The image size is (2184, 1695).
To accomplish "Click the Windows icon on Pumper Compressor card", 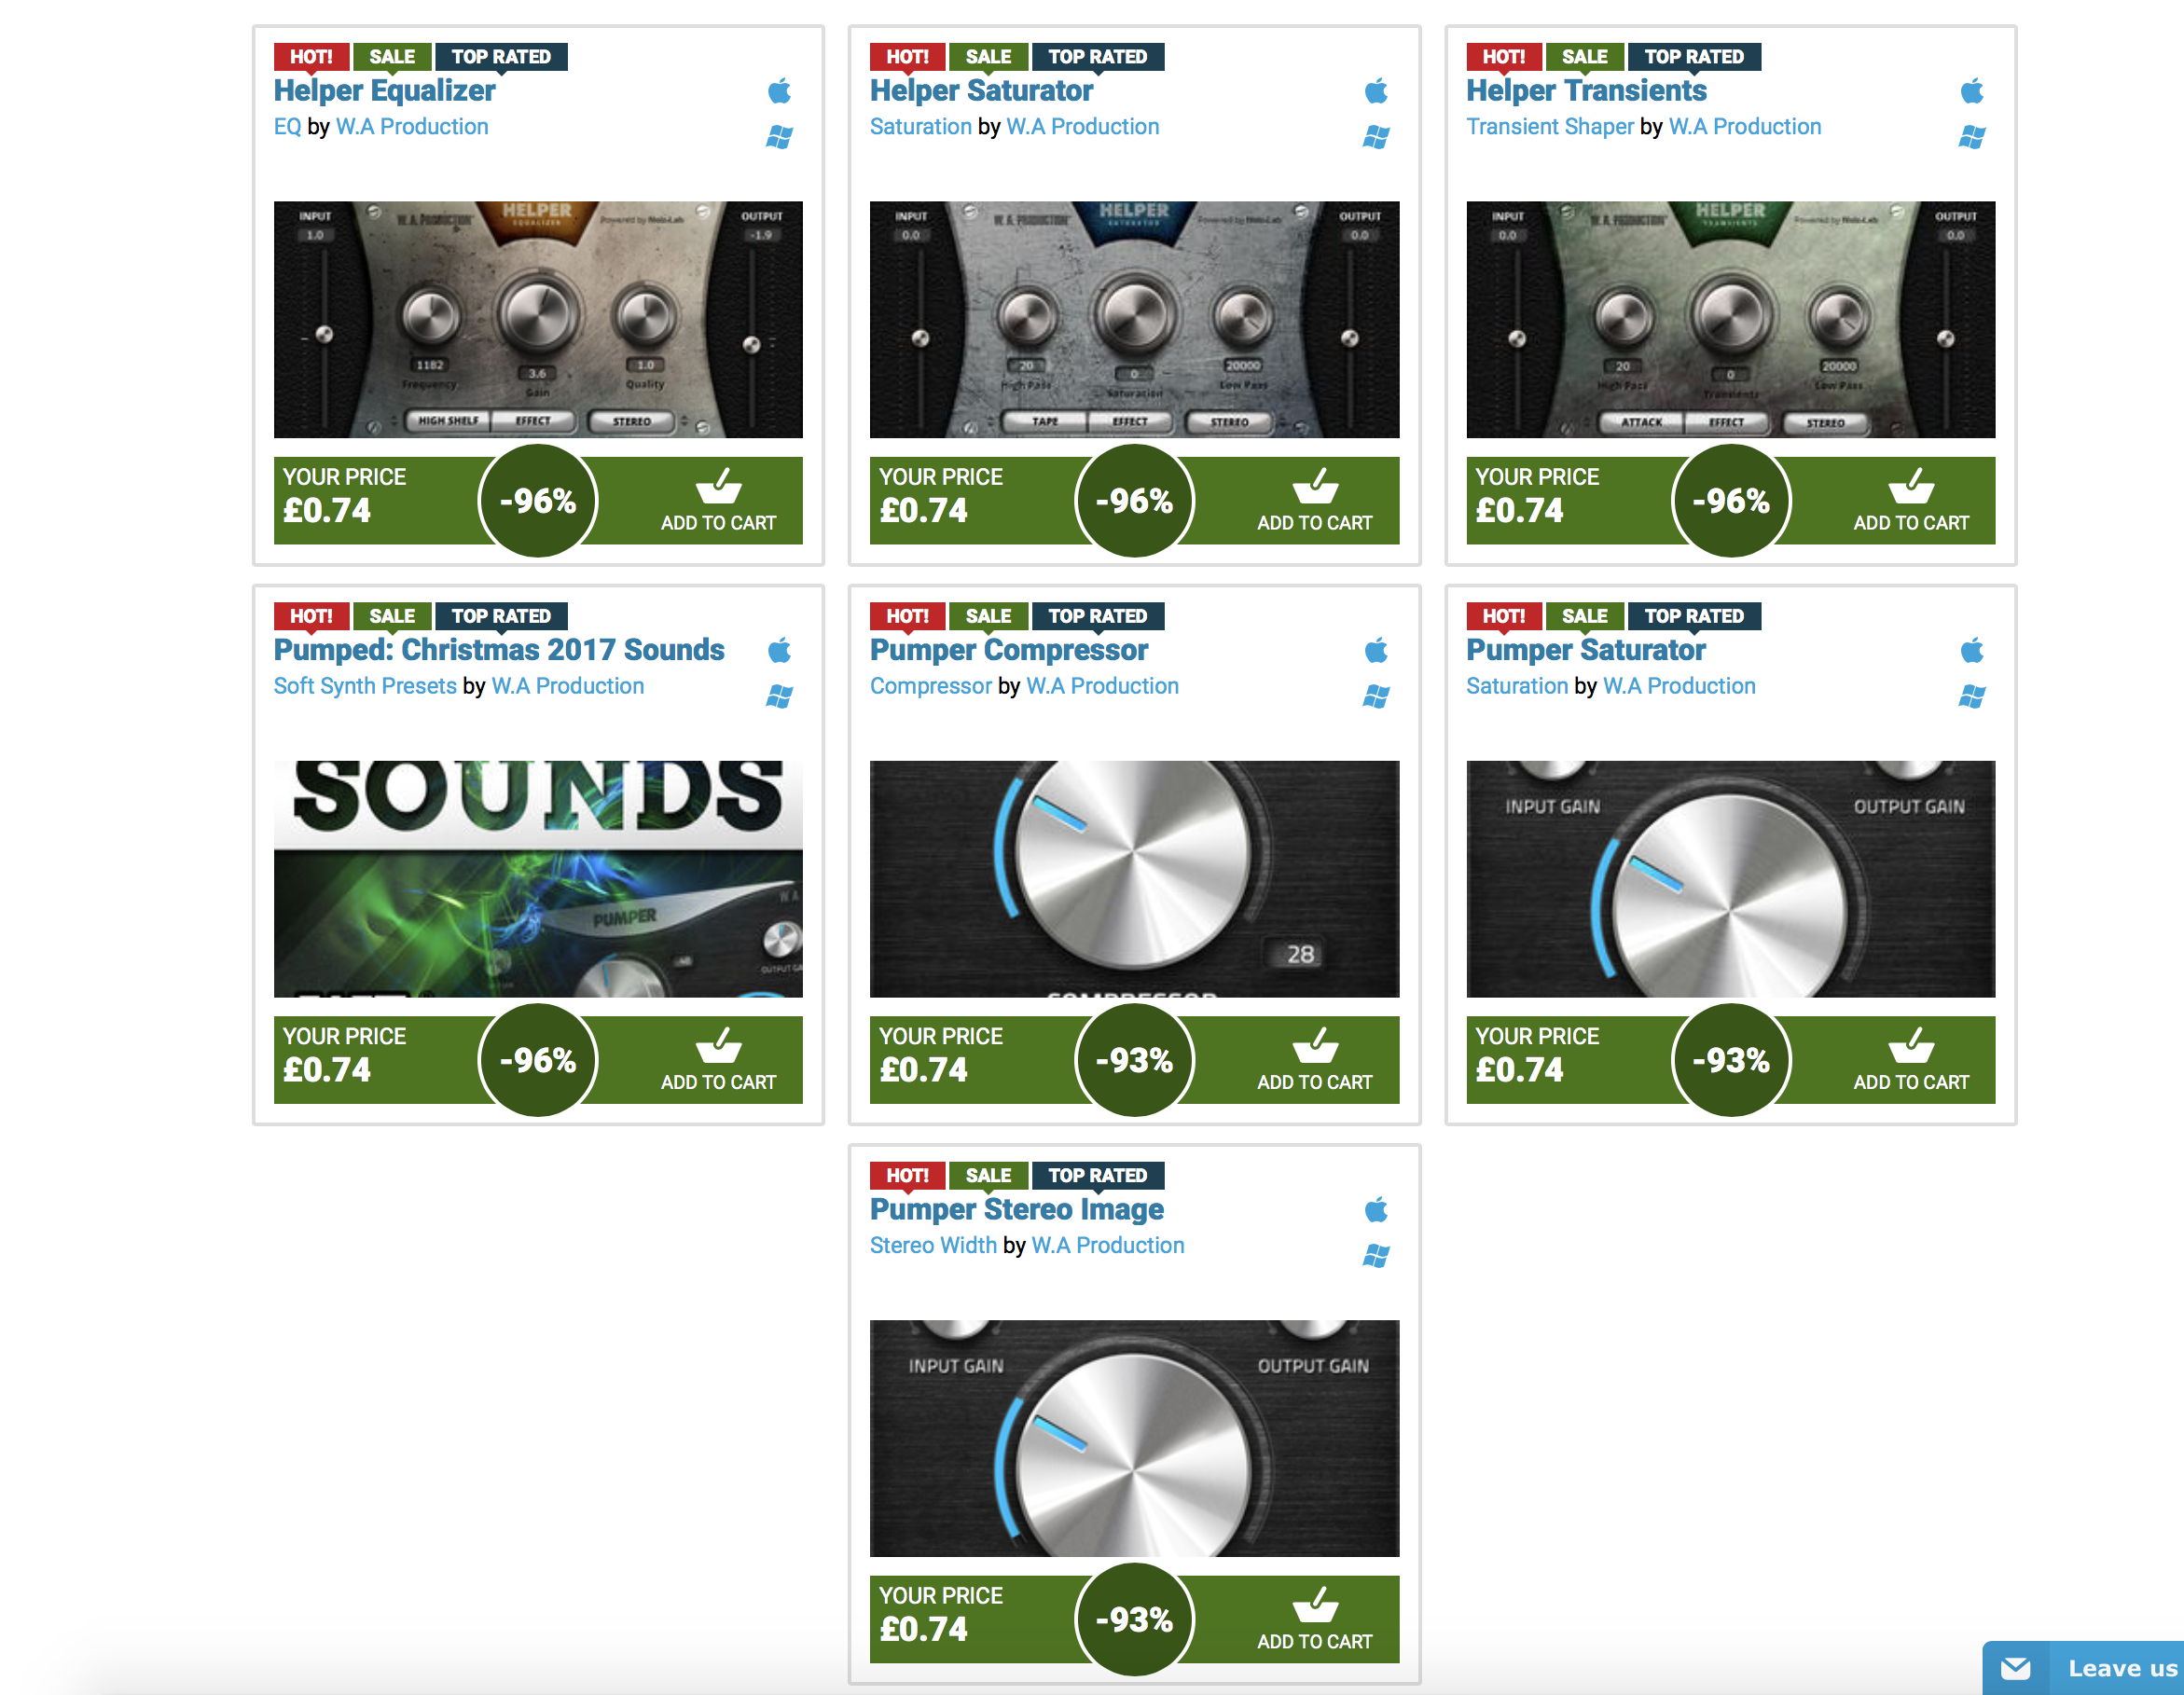I will (x=1376, y=696).
